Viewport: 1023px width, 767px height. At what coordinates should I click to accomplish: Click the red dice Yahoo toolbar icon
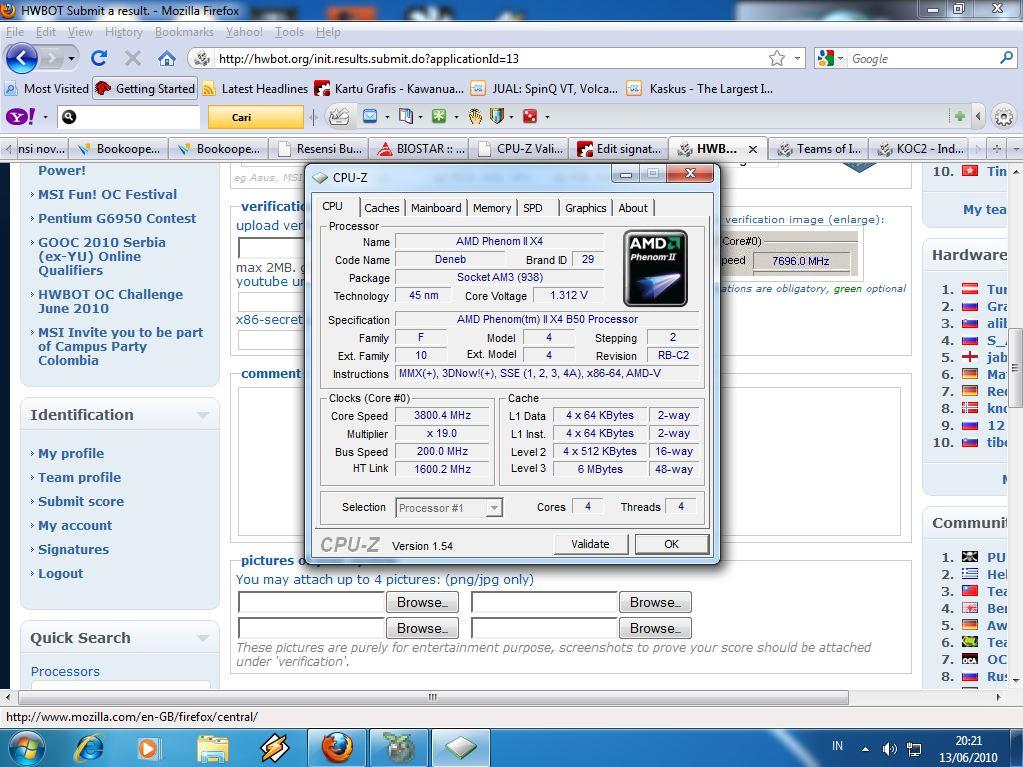tap(530, 117)
